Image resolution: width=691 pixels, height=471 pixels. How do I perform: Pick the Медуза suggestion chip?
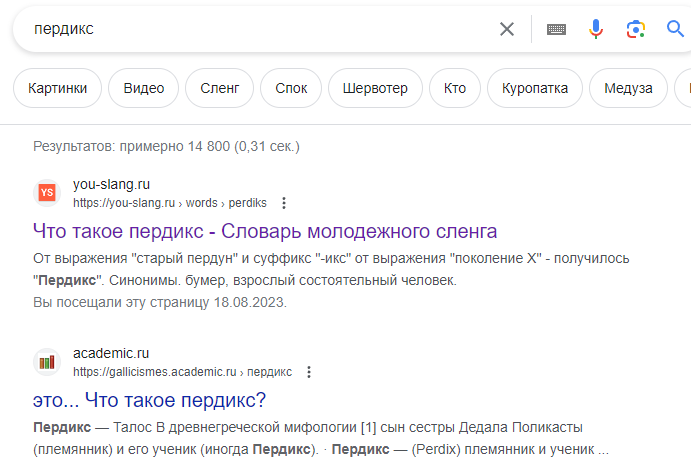pyautogui.click(x=628, y=88)
